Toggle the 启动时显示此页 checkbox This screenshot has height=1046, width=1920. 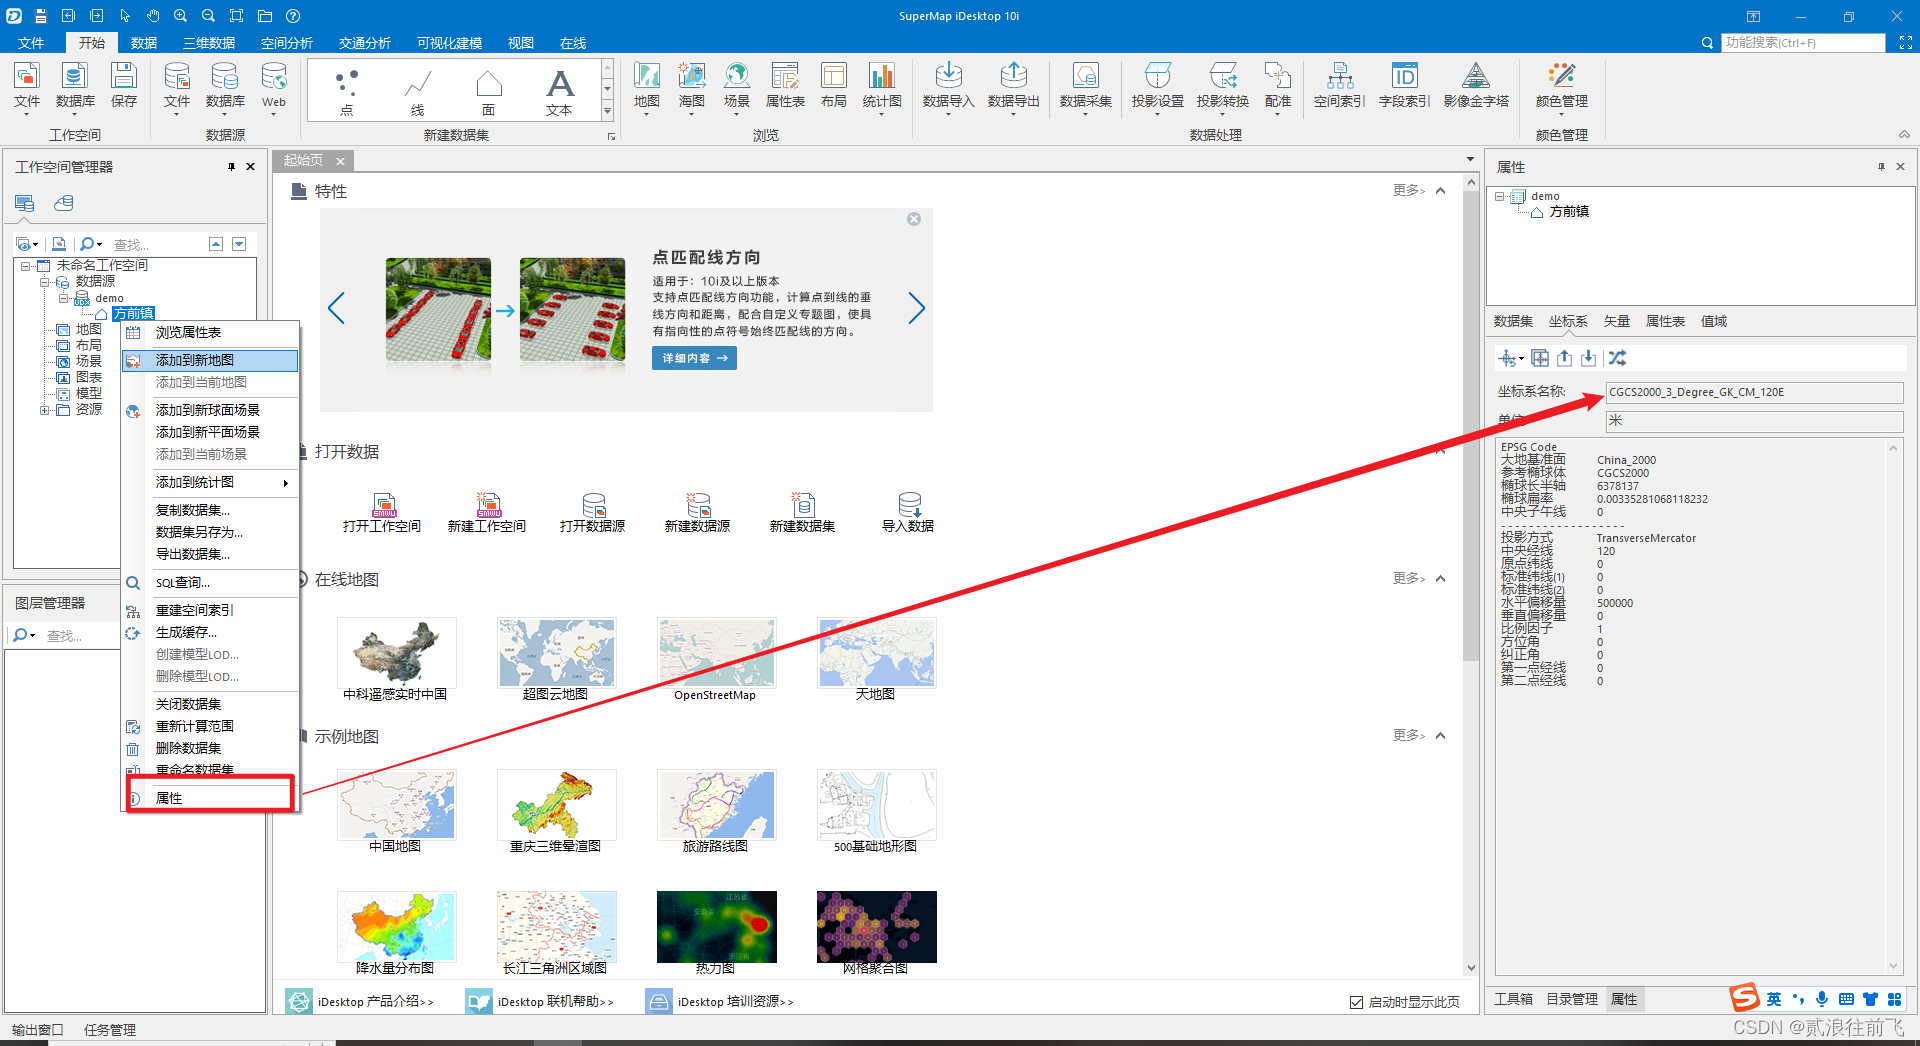pos(1356,1001)
